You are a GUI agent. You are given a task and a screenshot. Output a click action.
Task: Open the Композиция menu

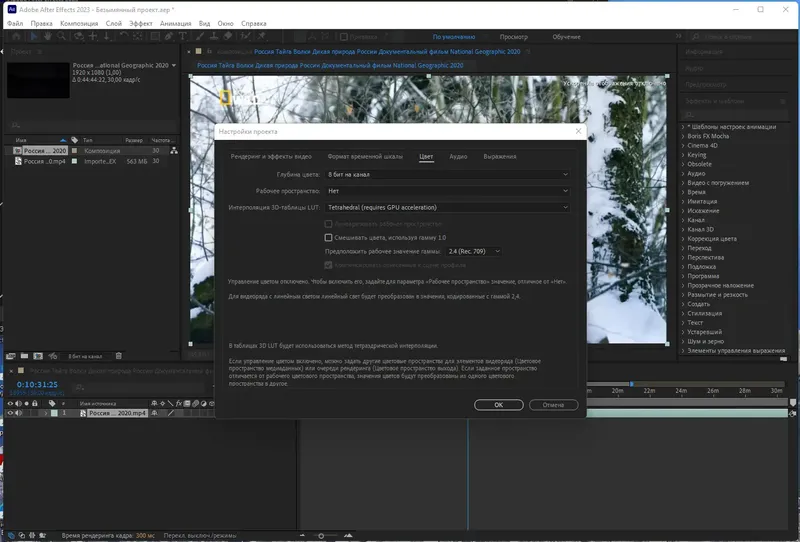tap(79, 23)
